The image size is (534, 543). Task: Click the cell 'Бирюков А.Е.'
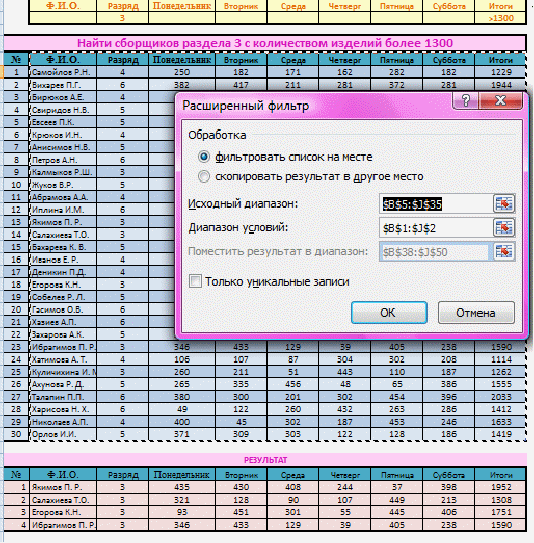[x=63, y=97]
